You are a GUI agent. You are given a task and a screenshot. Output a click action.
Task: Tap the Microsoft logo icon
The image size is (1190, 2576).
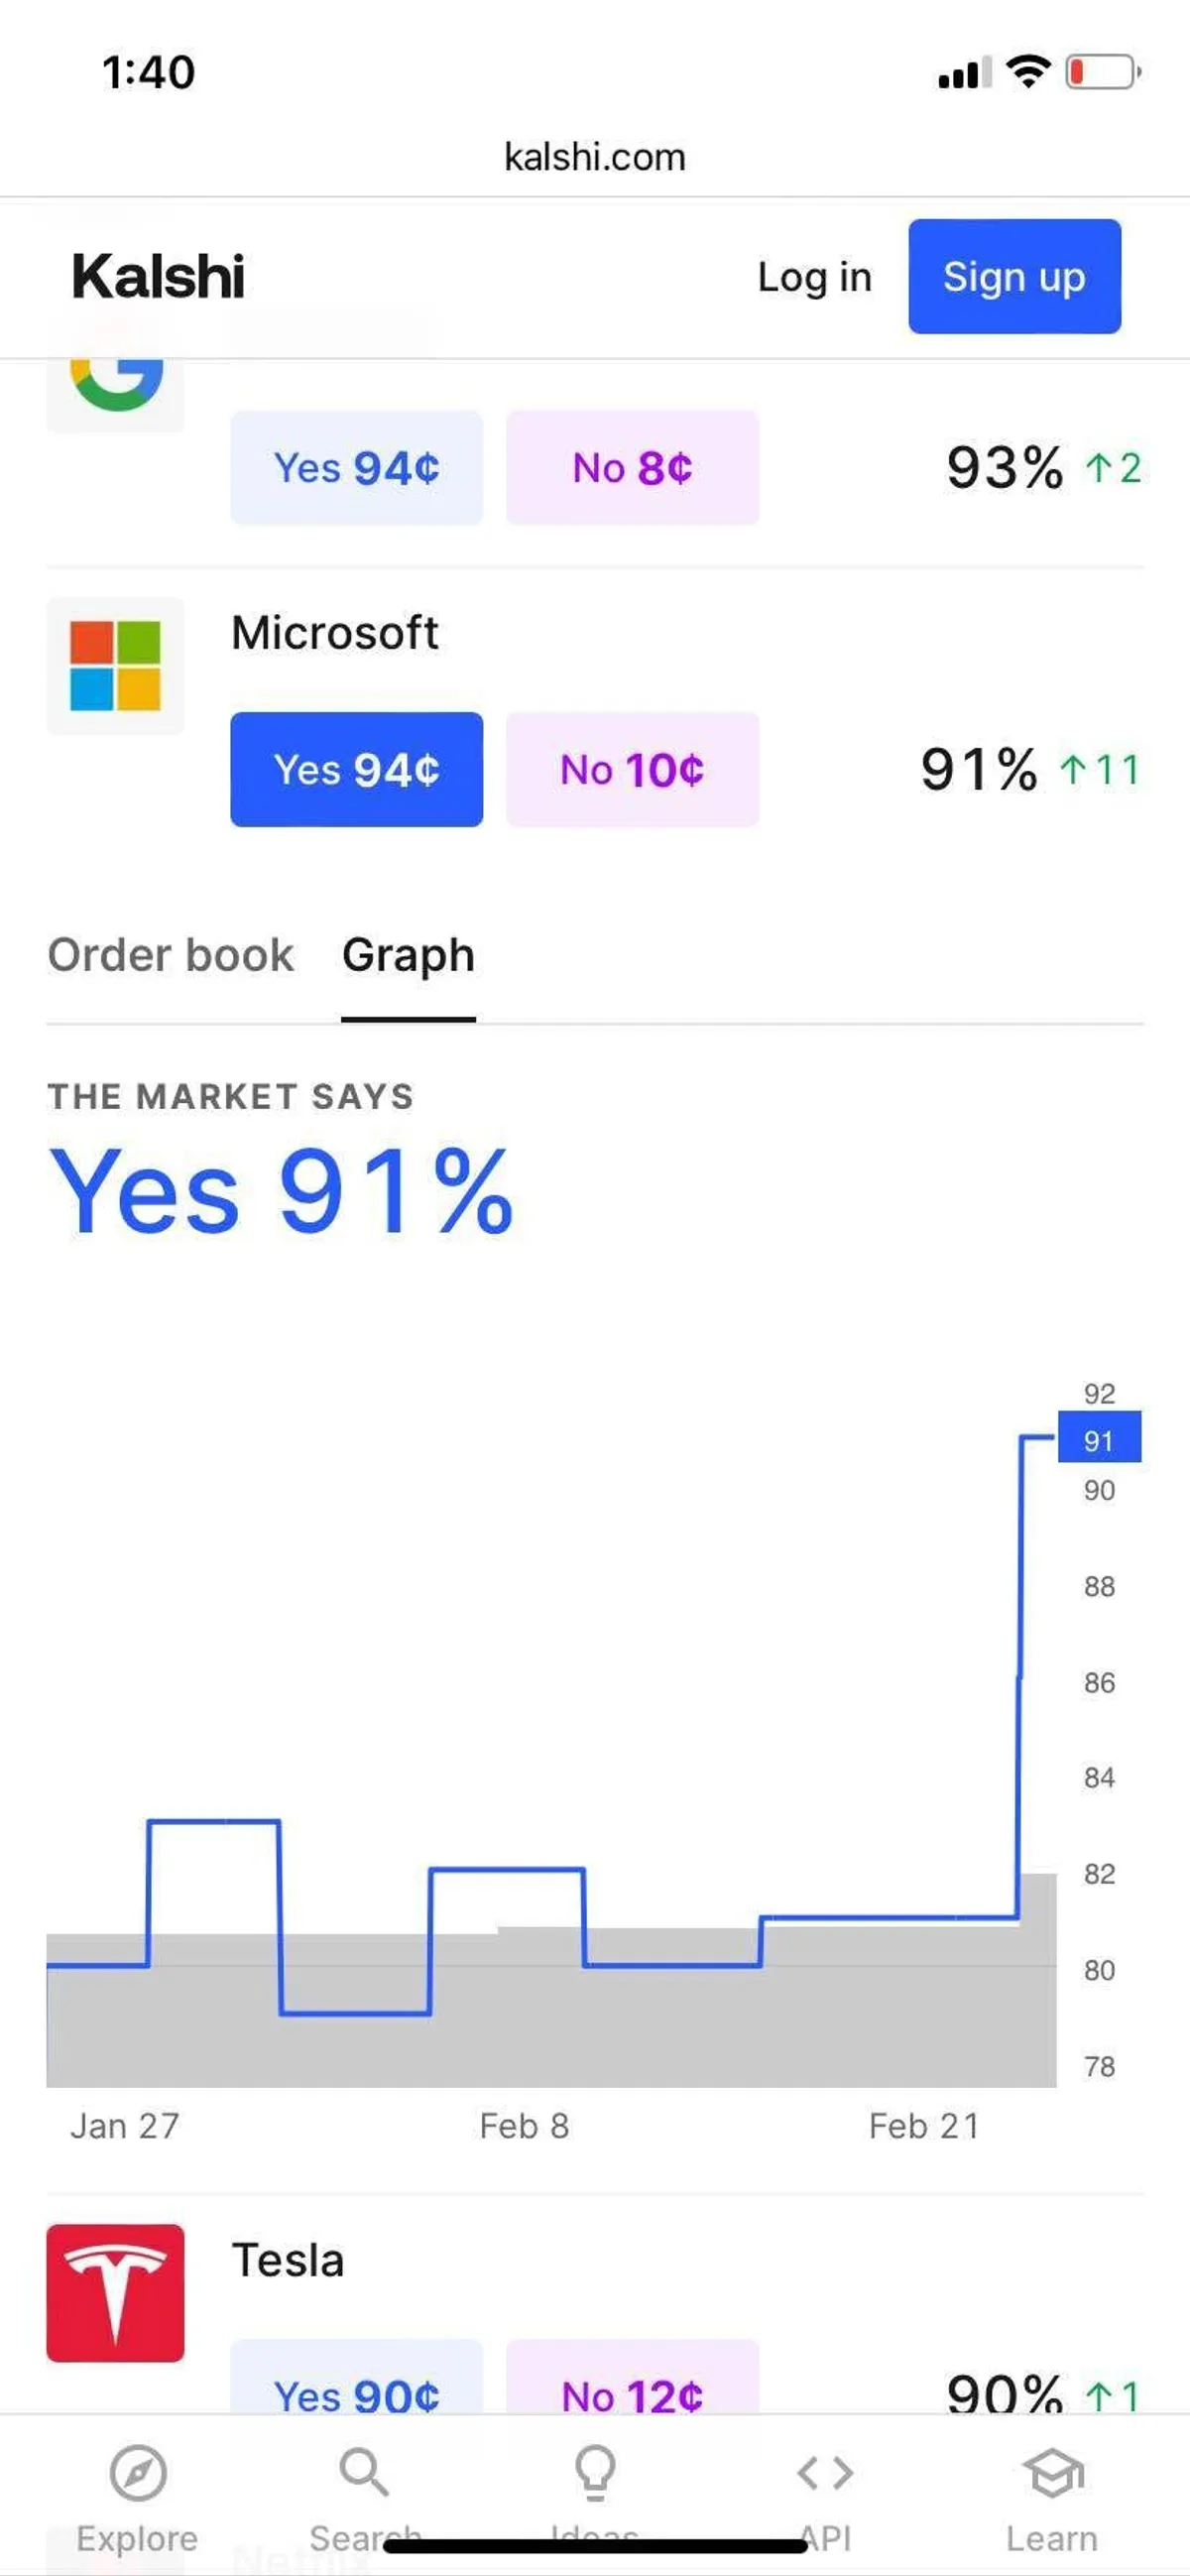point(115,666)
